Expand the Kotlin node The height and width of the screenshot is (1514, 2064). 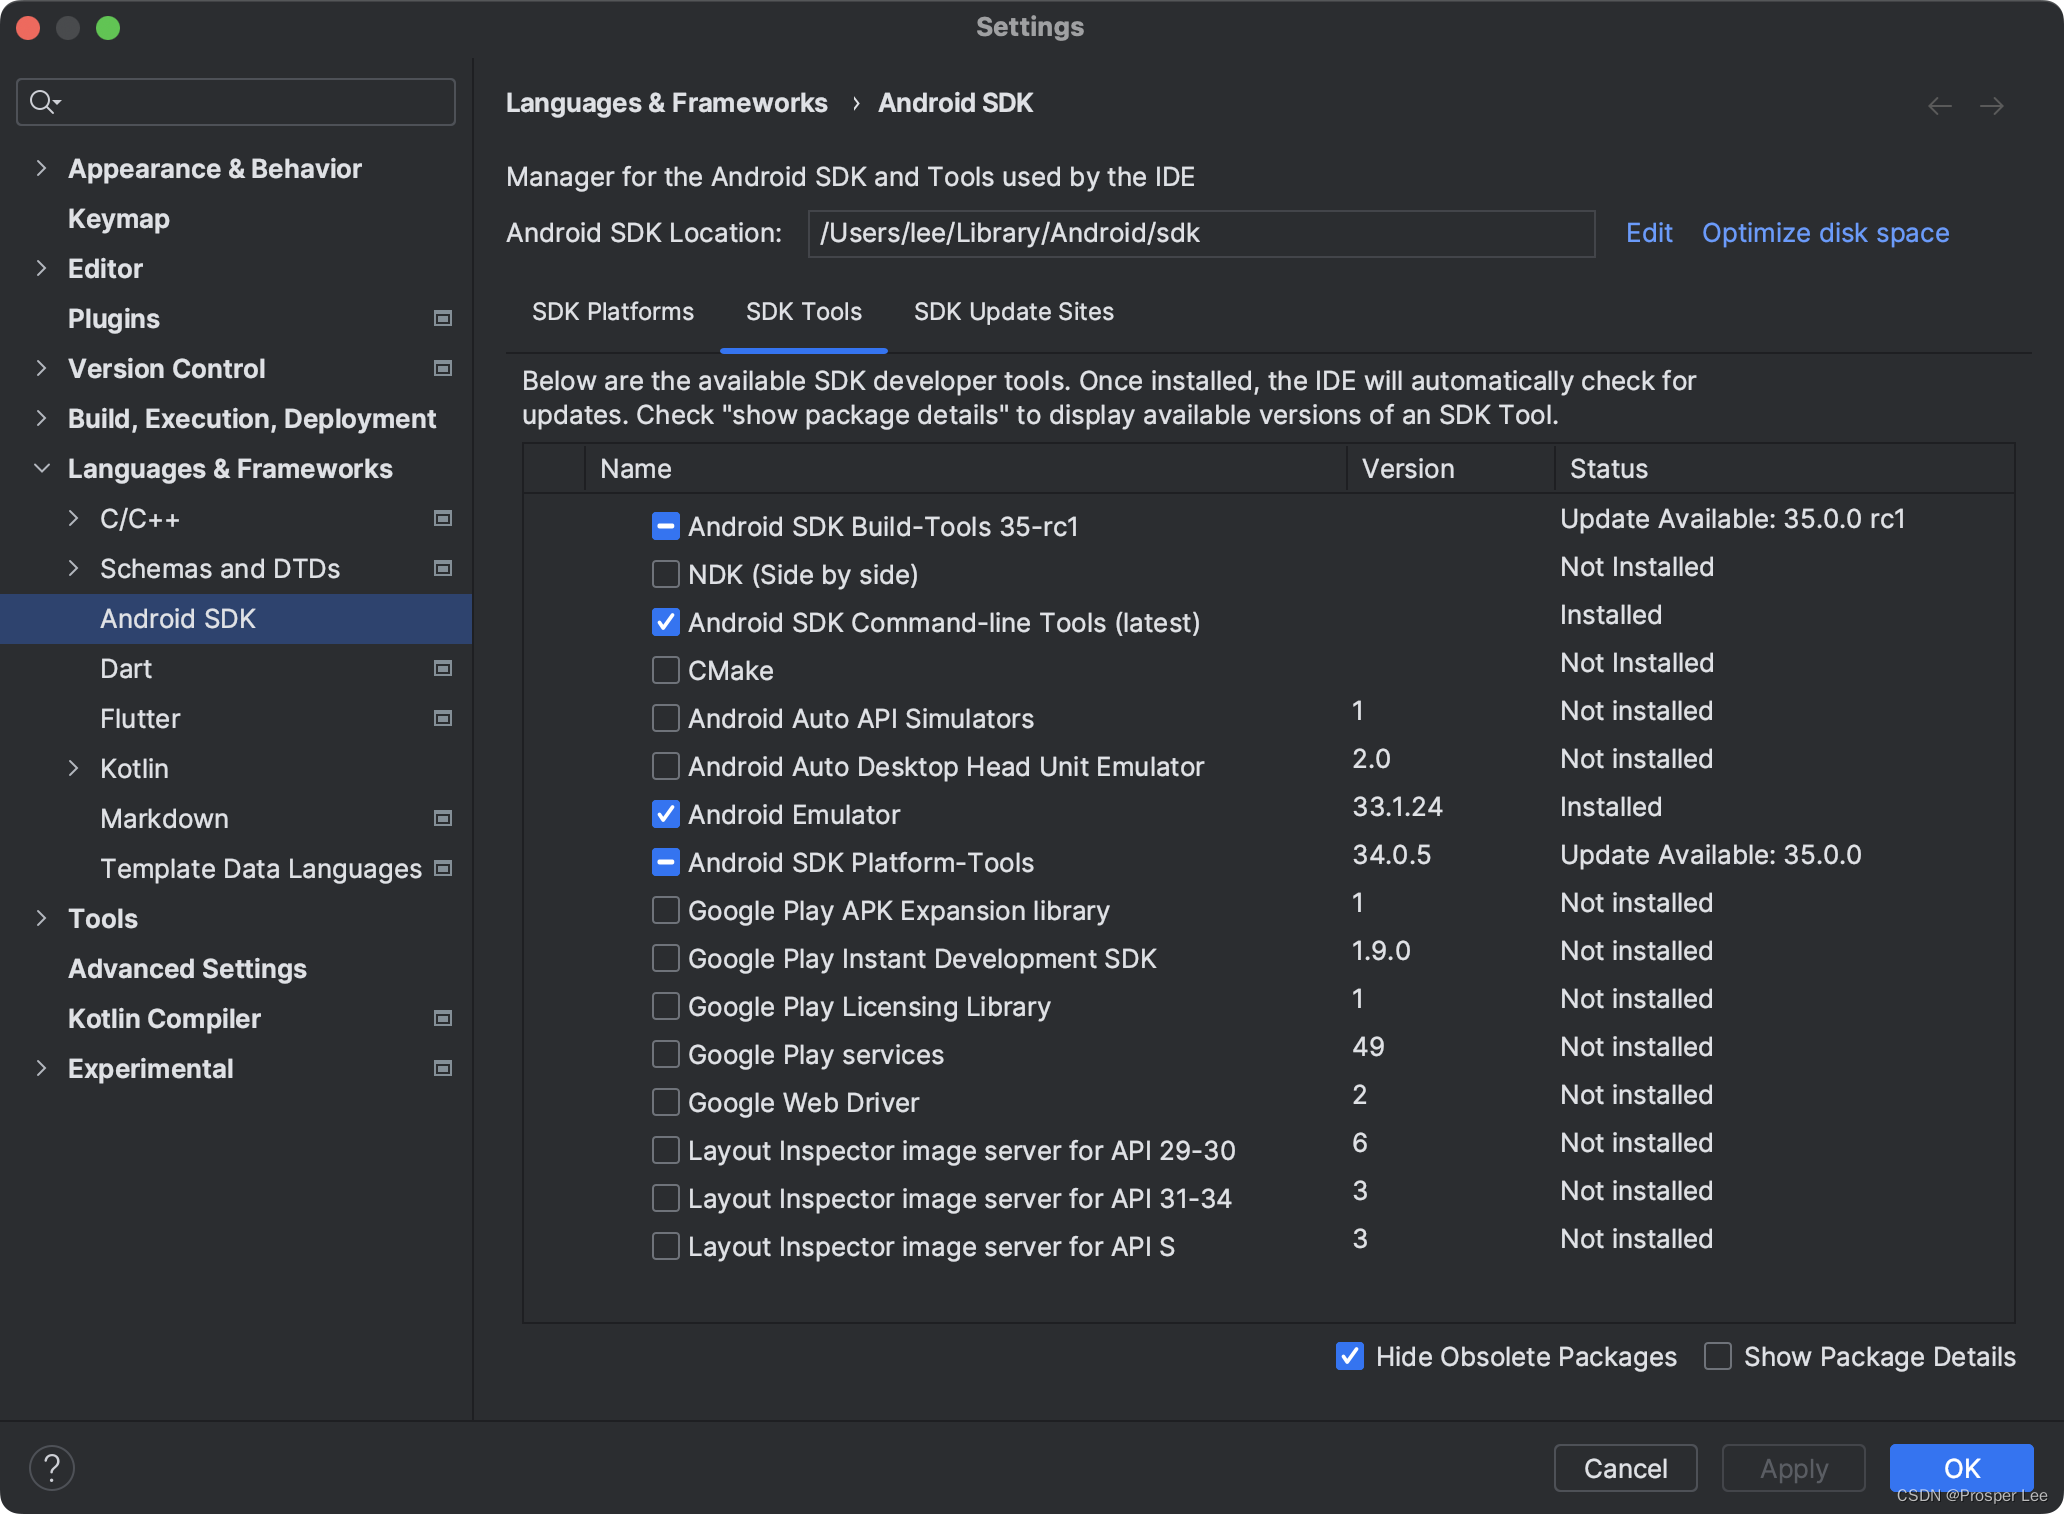(x=73, y=768)
